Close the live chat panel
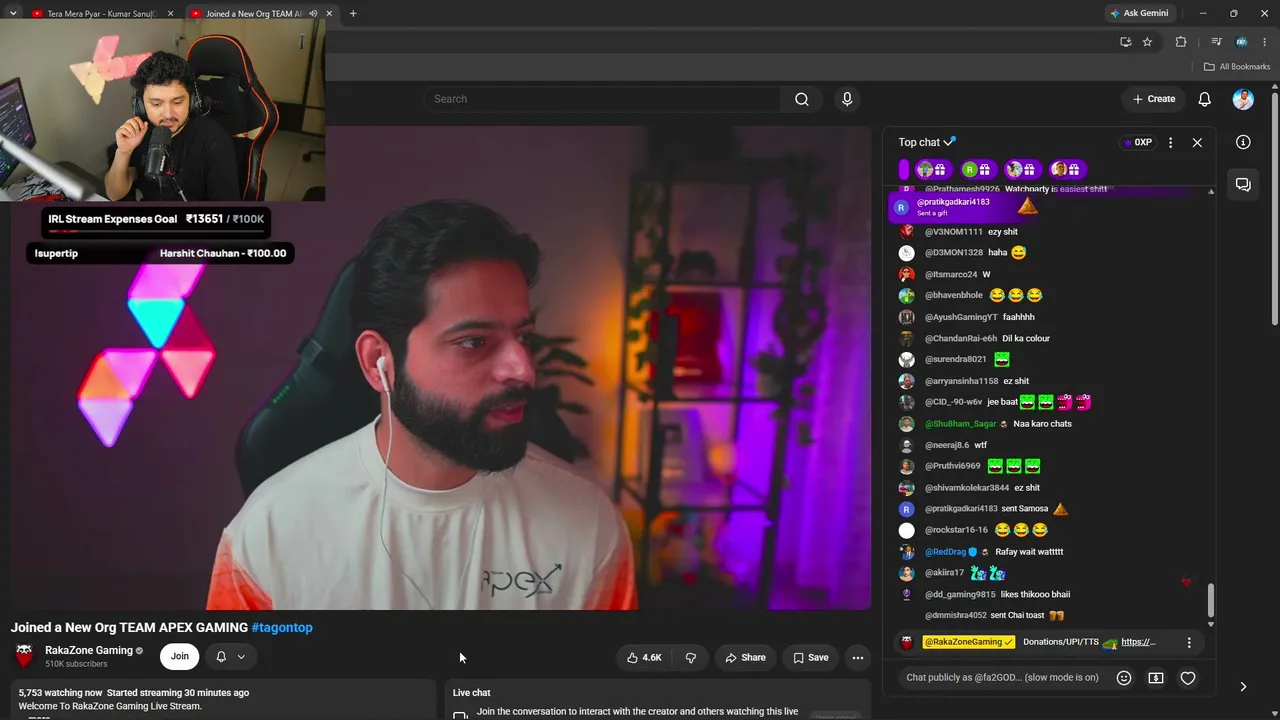The height and width of the screenshot is (720, 1280). coord(1197,142)
